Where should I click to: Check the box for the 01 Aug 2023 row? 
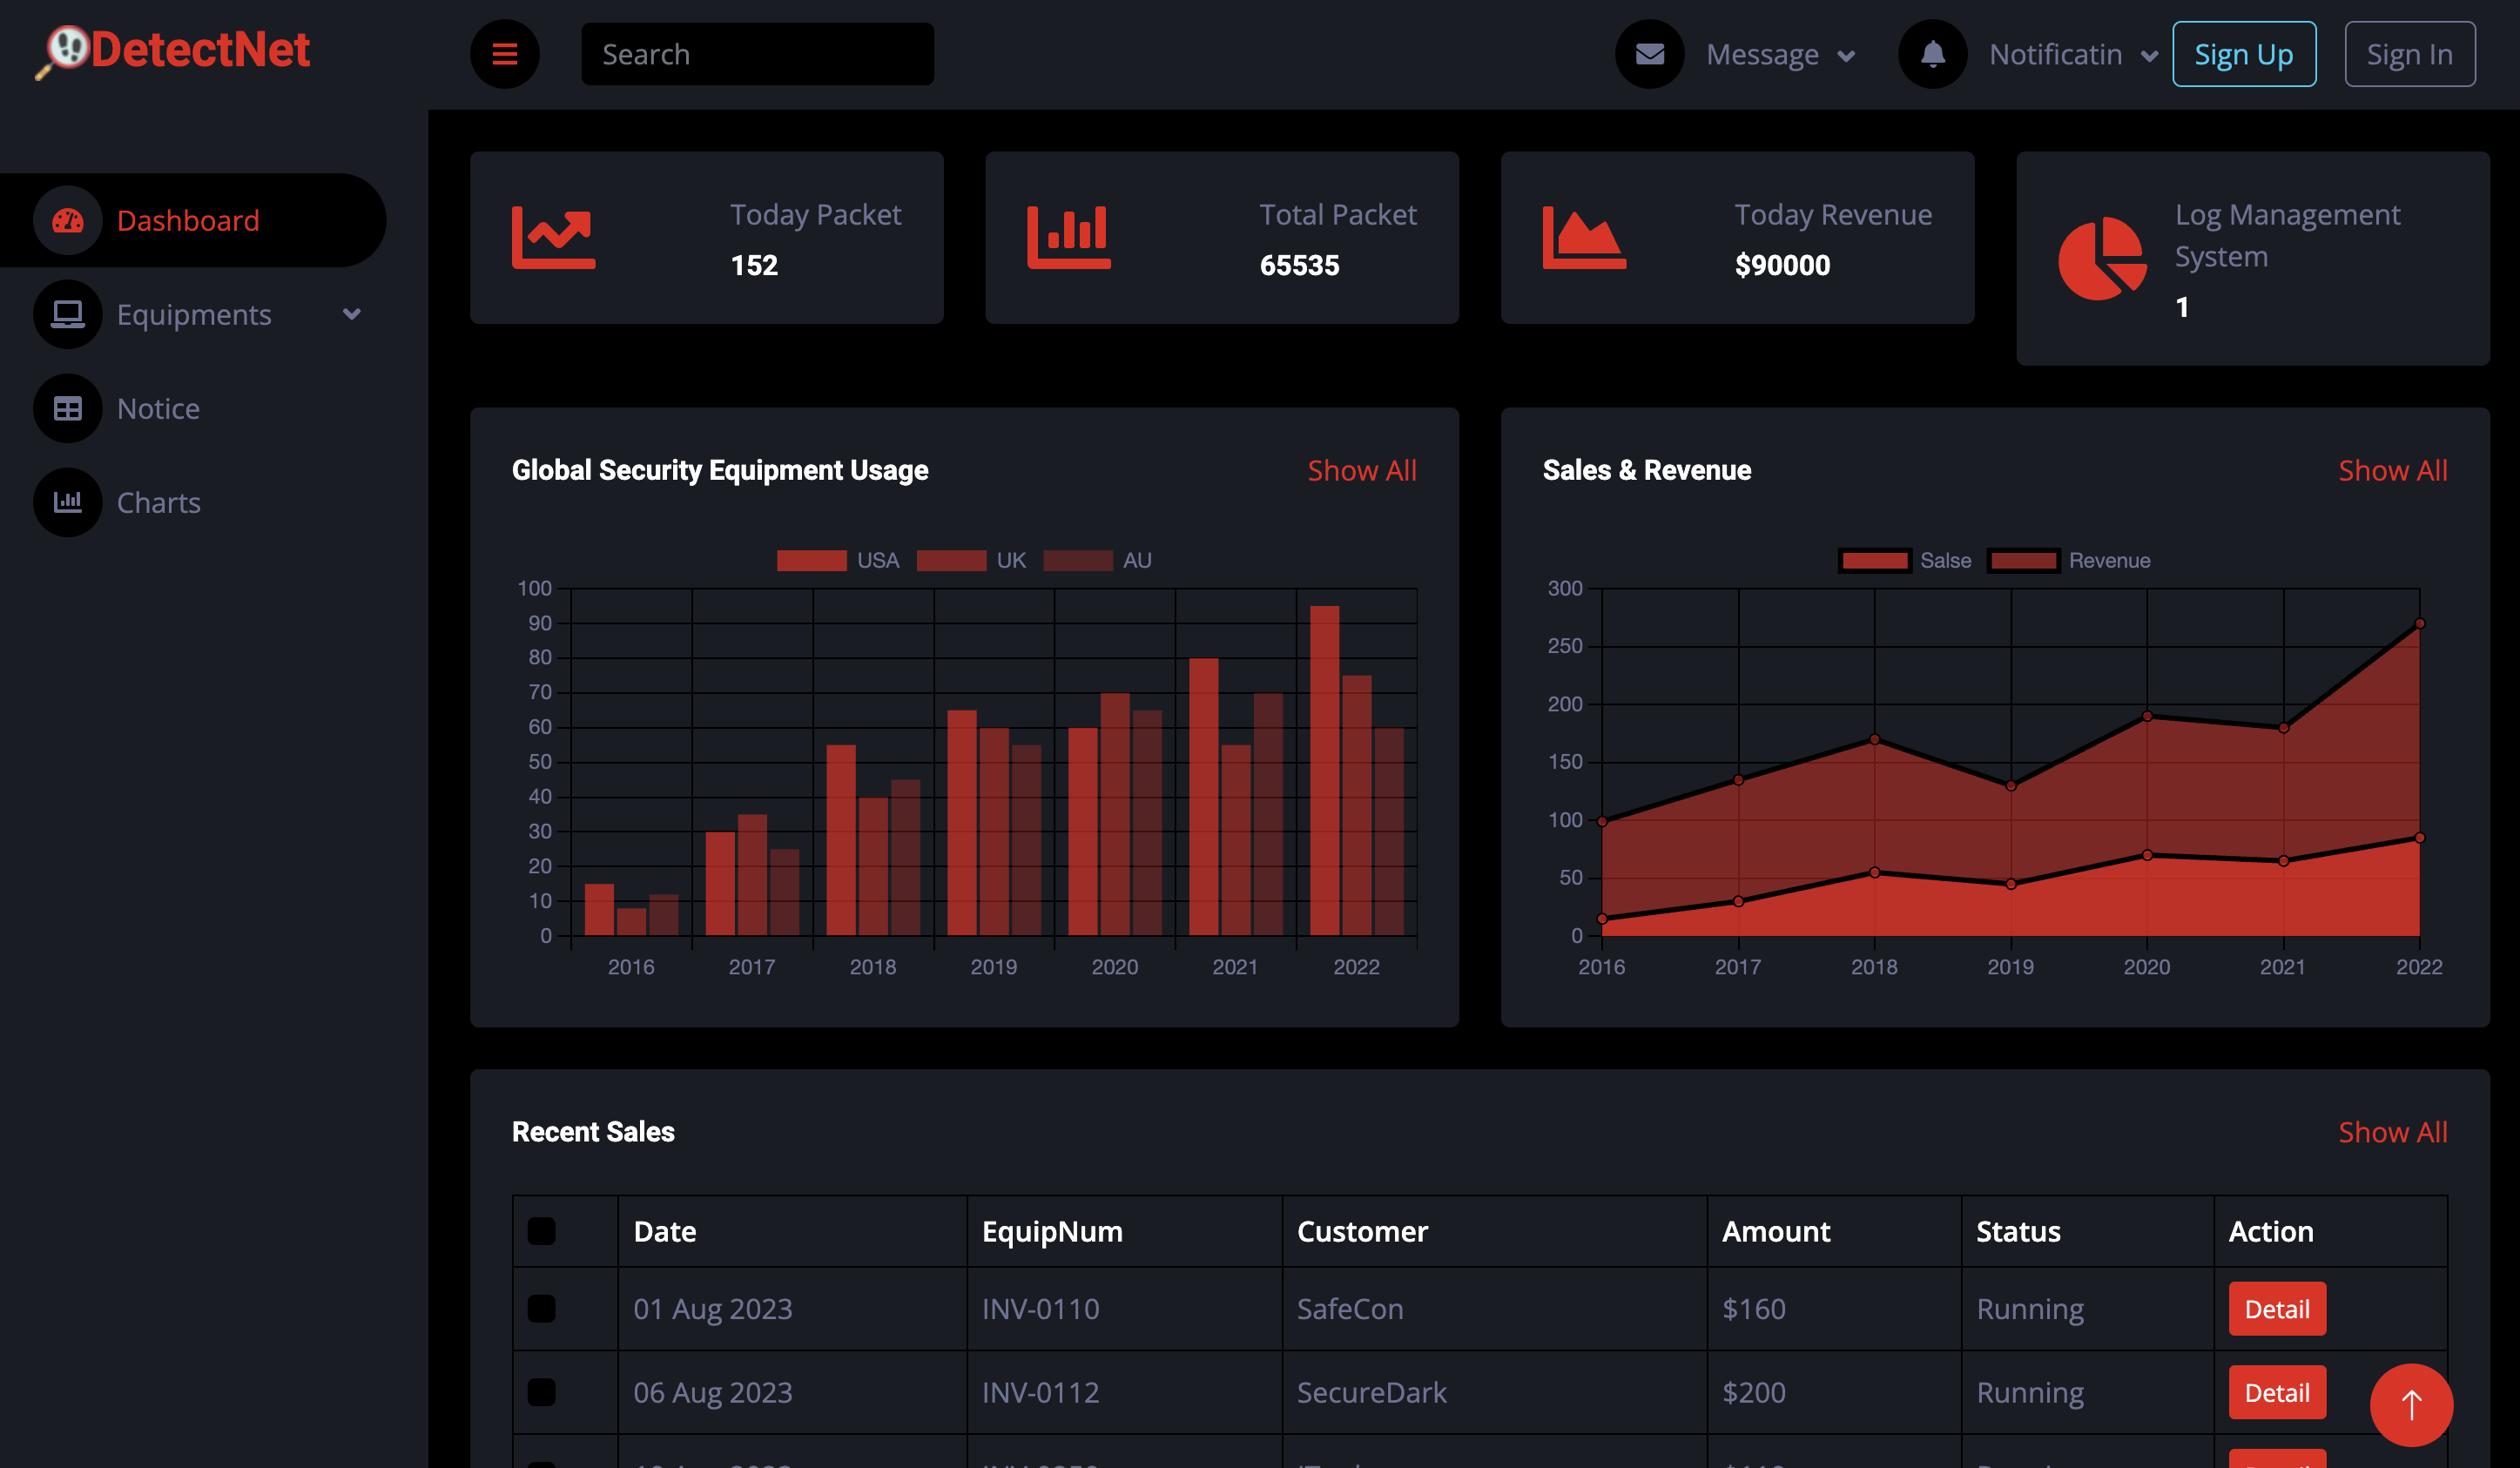(541, 1309)
